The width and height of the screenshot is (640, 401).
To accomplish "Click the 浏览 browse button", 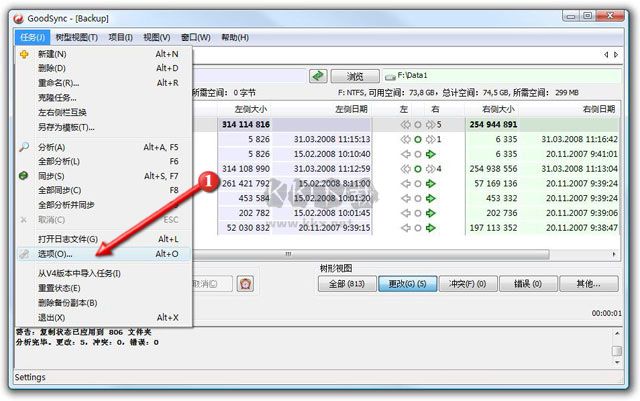I will coord(355,76).
